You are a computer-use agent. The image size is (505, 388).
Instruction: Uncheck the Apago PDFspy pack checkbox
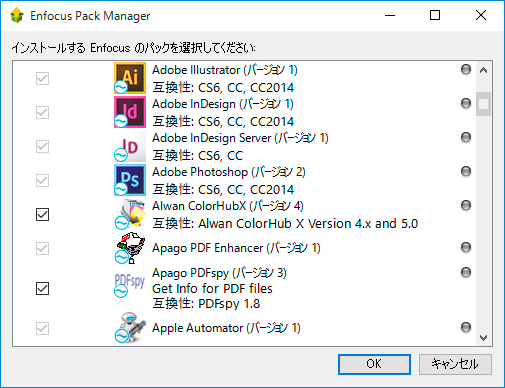pyautogui.click(x=42, y=289)
